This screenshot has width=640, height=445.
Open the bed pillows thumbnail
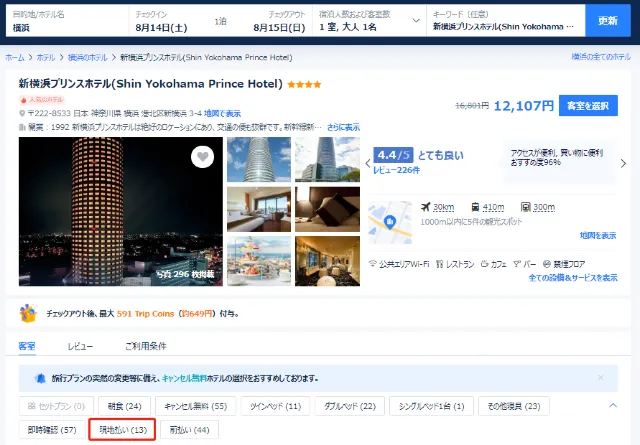[328, 209]
